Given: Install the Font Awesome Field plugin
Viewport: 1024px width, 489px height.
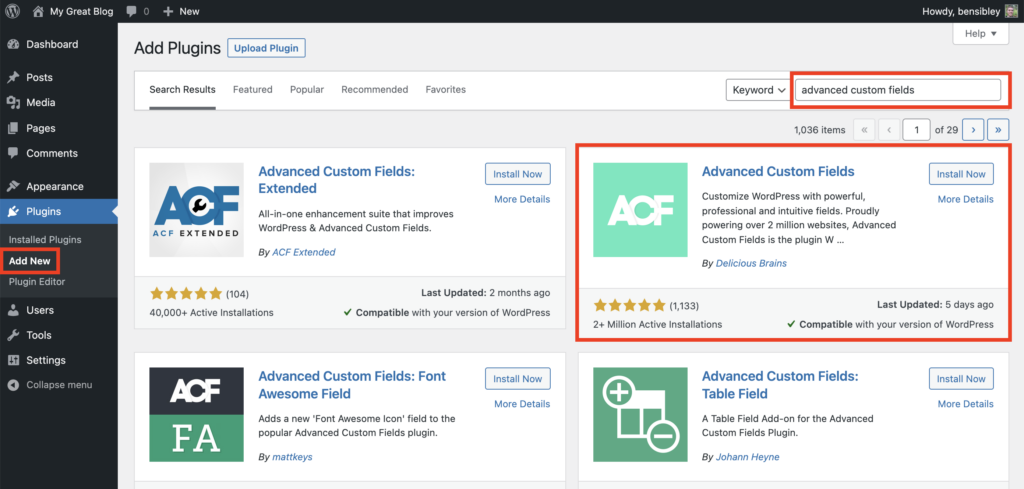Looking at the screenshot, I should (x=518, y=379).
